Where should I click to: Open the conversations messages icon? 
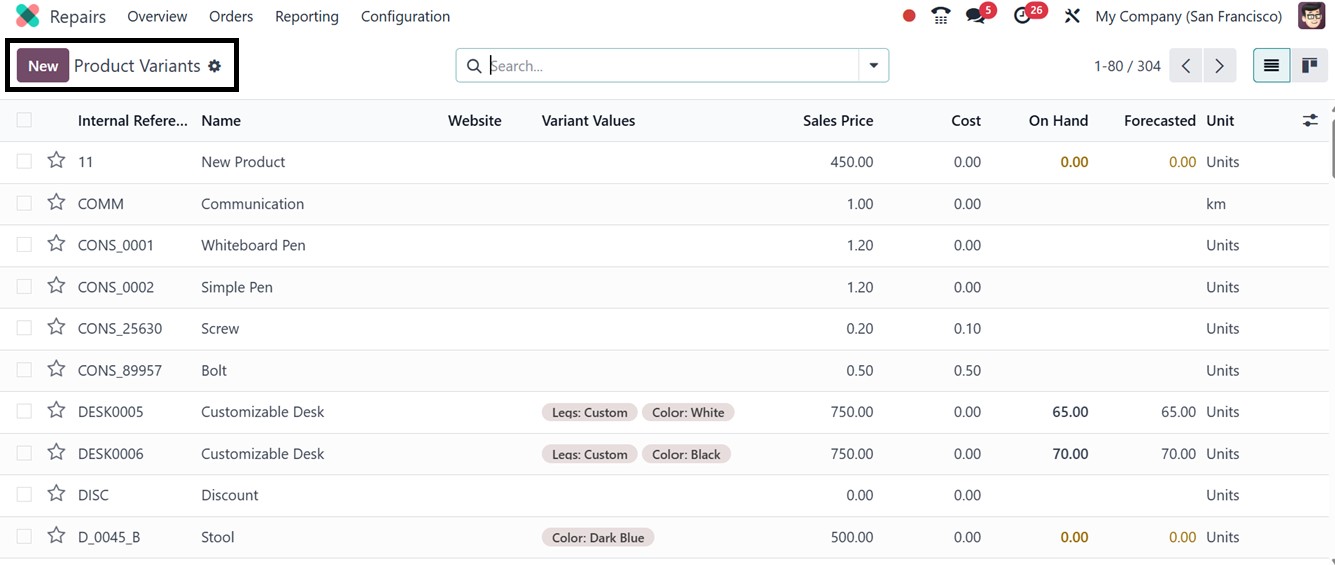tap(975, 16)
